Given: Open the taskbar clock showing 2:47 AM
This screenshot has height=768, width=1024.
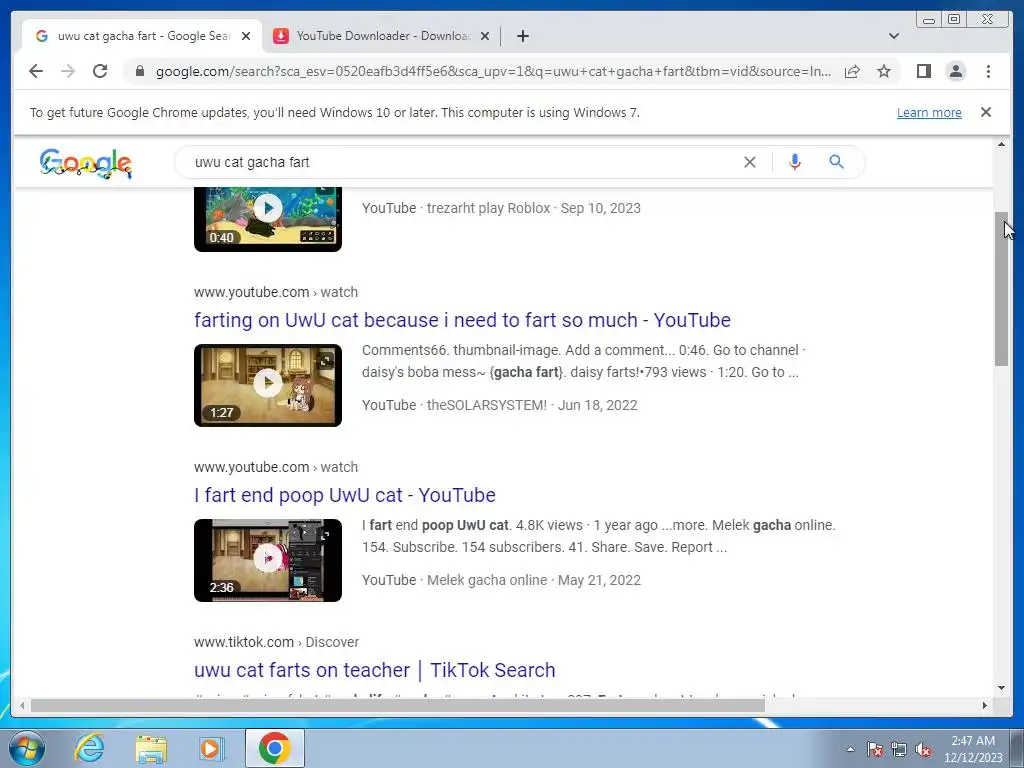Looking at the screenshot, I should click(973, 749).
